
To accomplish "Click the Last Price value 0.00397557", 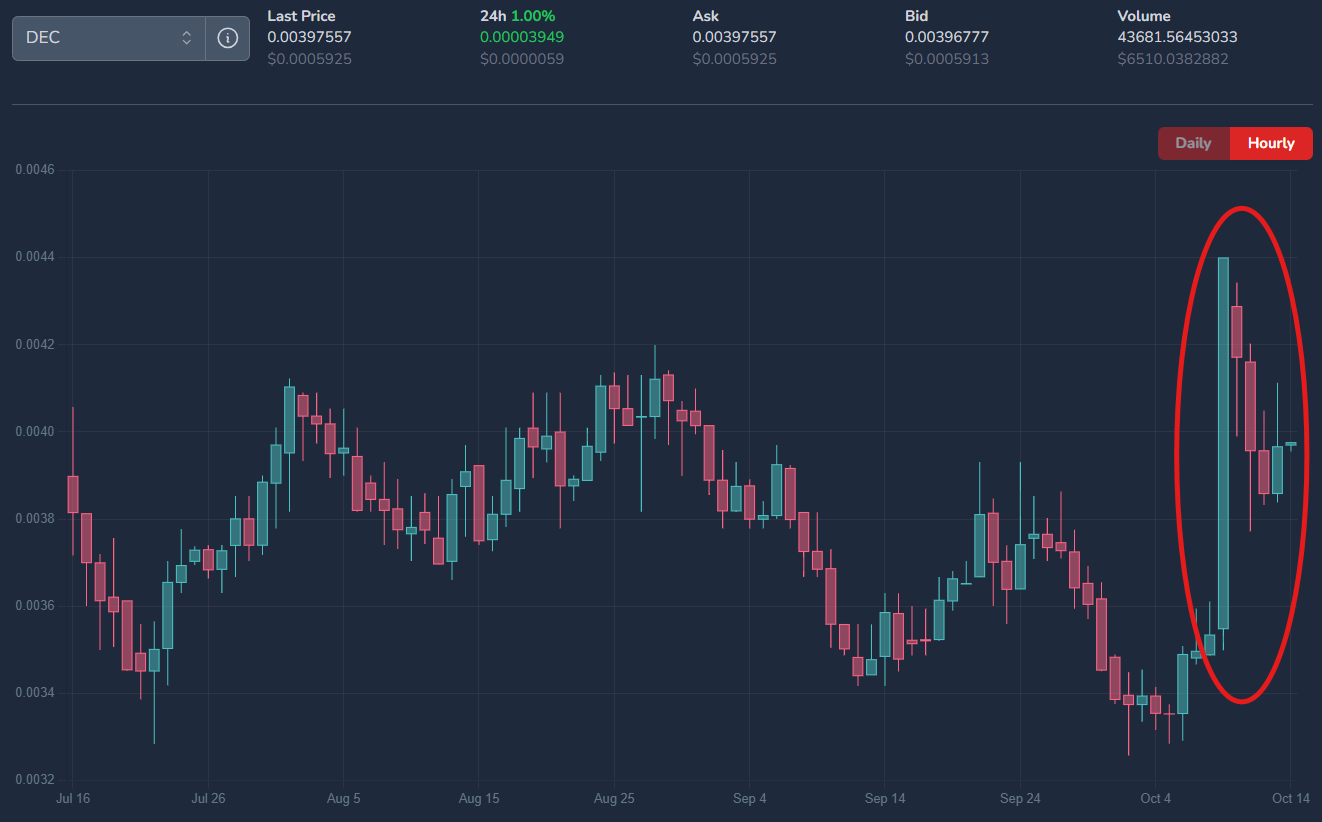I will 309,37.
